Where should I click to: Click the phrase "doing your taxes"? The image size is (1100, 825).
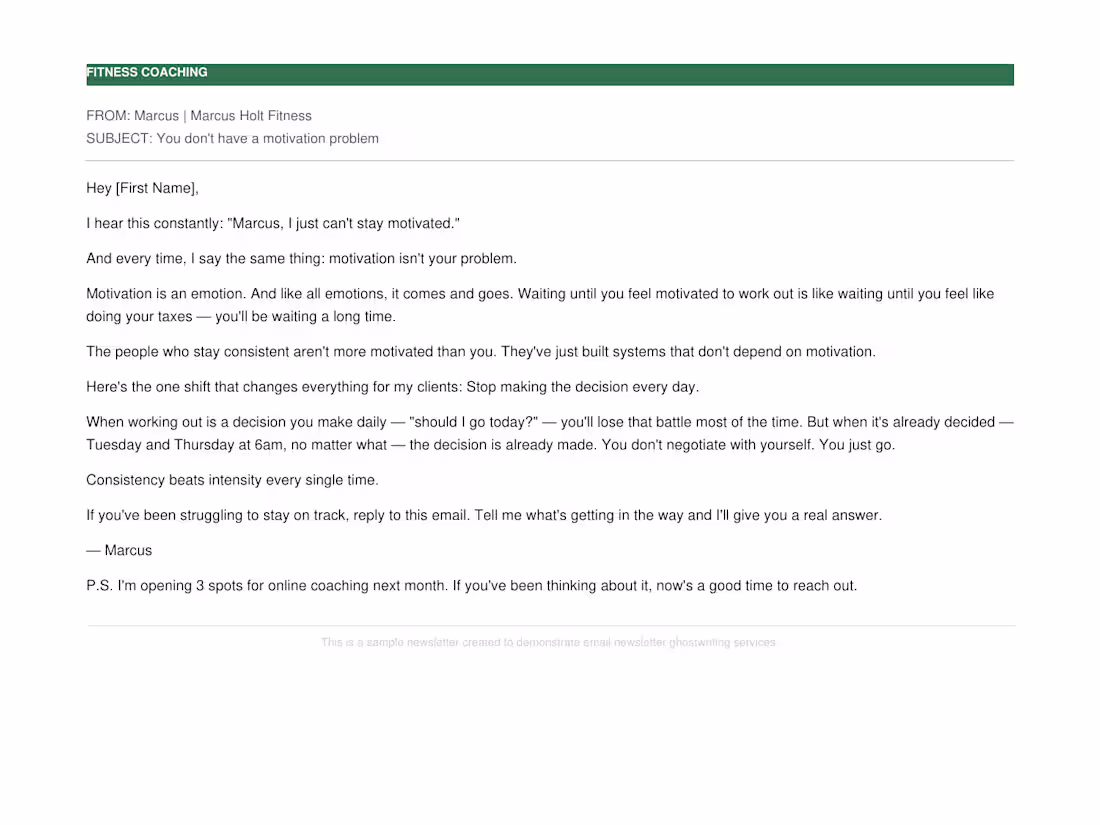[x=139, y=317]
